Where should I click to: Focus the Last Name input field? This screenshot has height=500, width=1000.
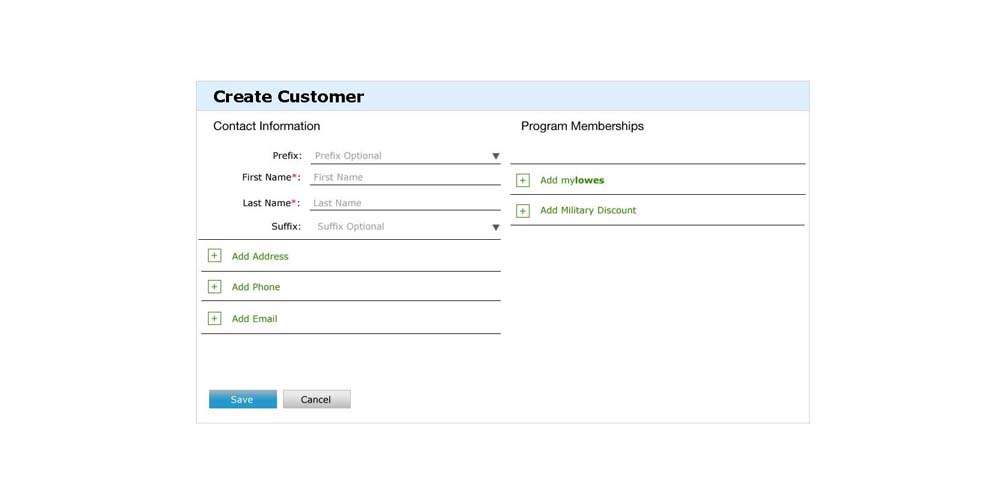405,203
